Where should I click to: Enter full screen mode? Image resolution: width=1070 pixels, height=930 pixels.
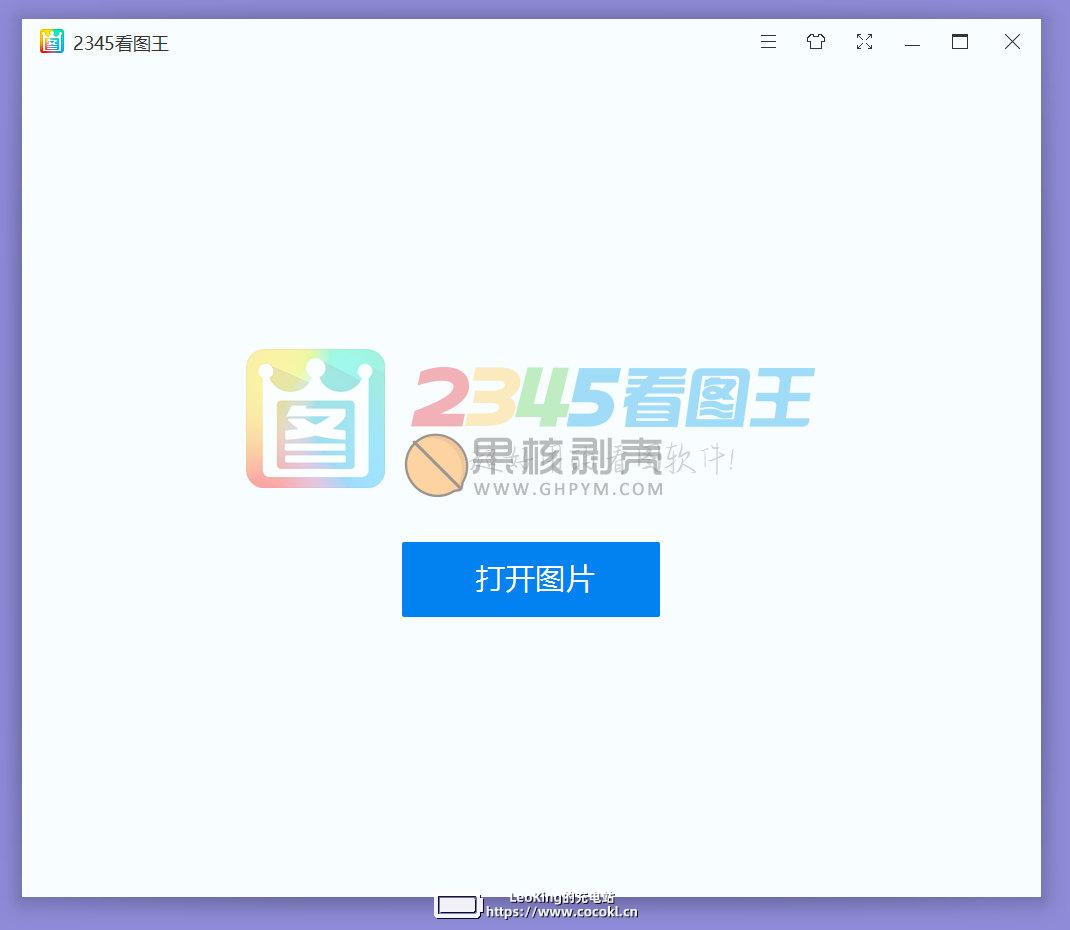[865, 42]
